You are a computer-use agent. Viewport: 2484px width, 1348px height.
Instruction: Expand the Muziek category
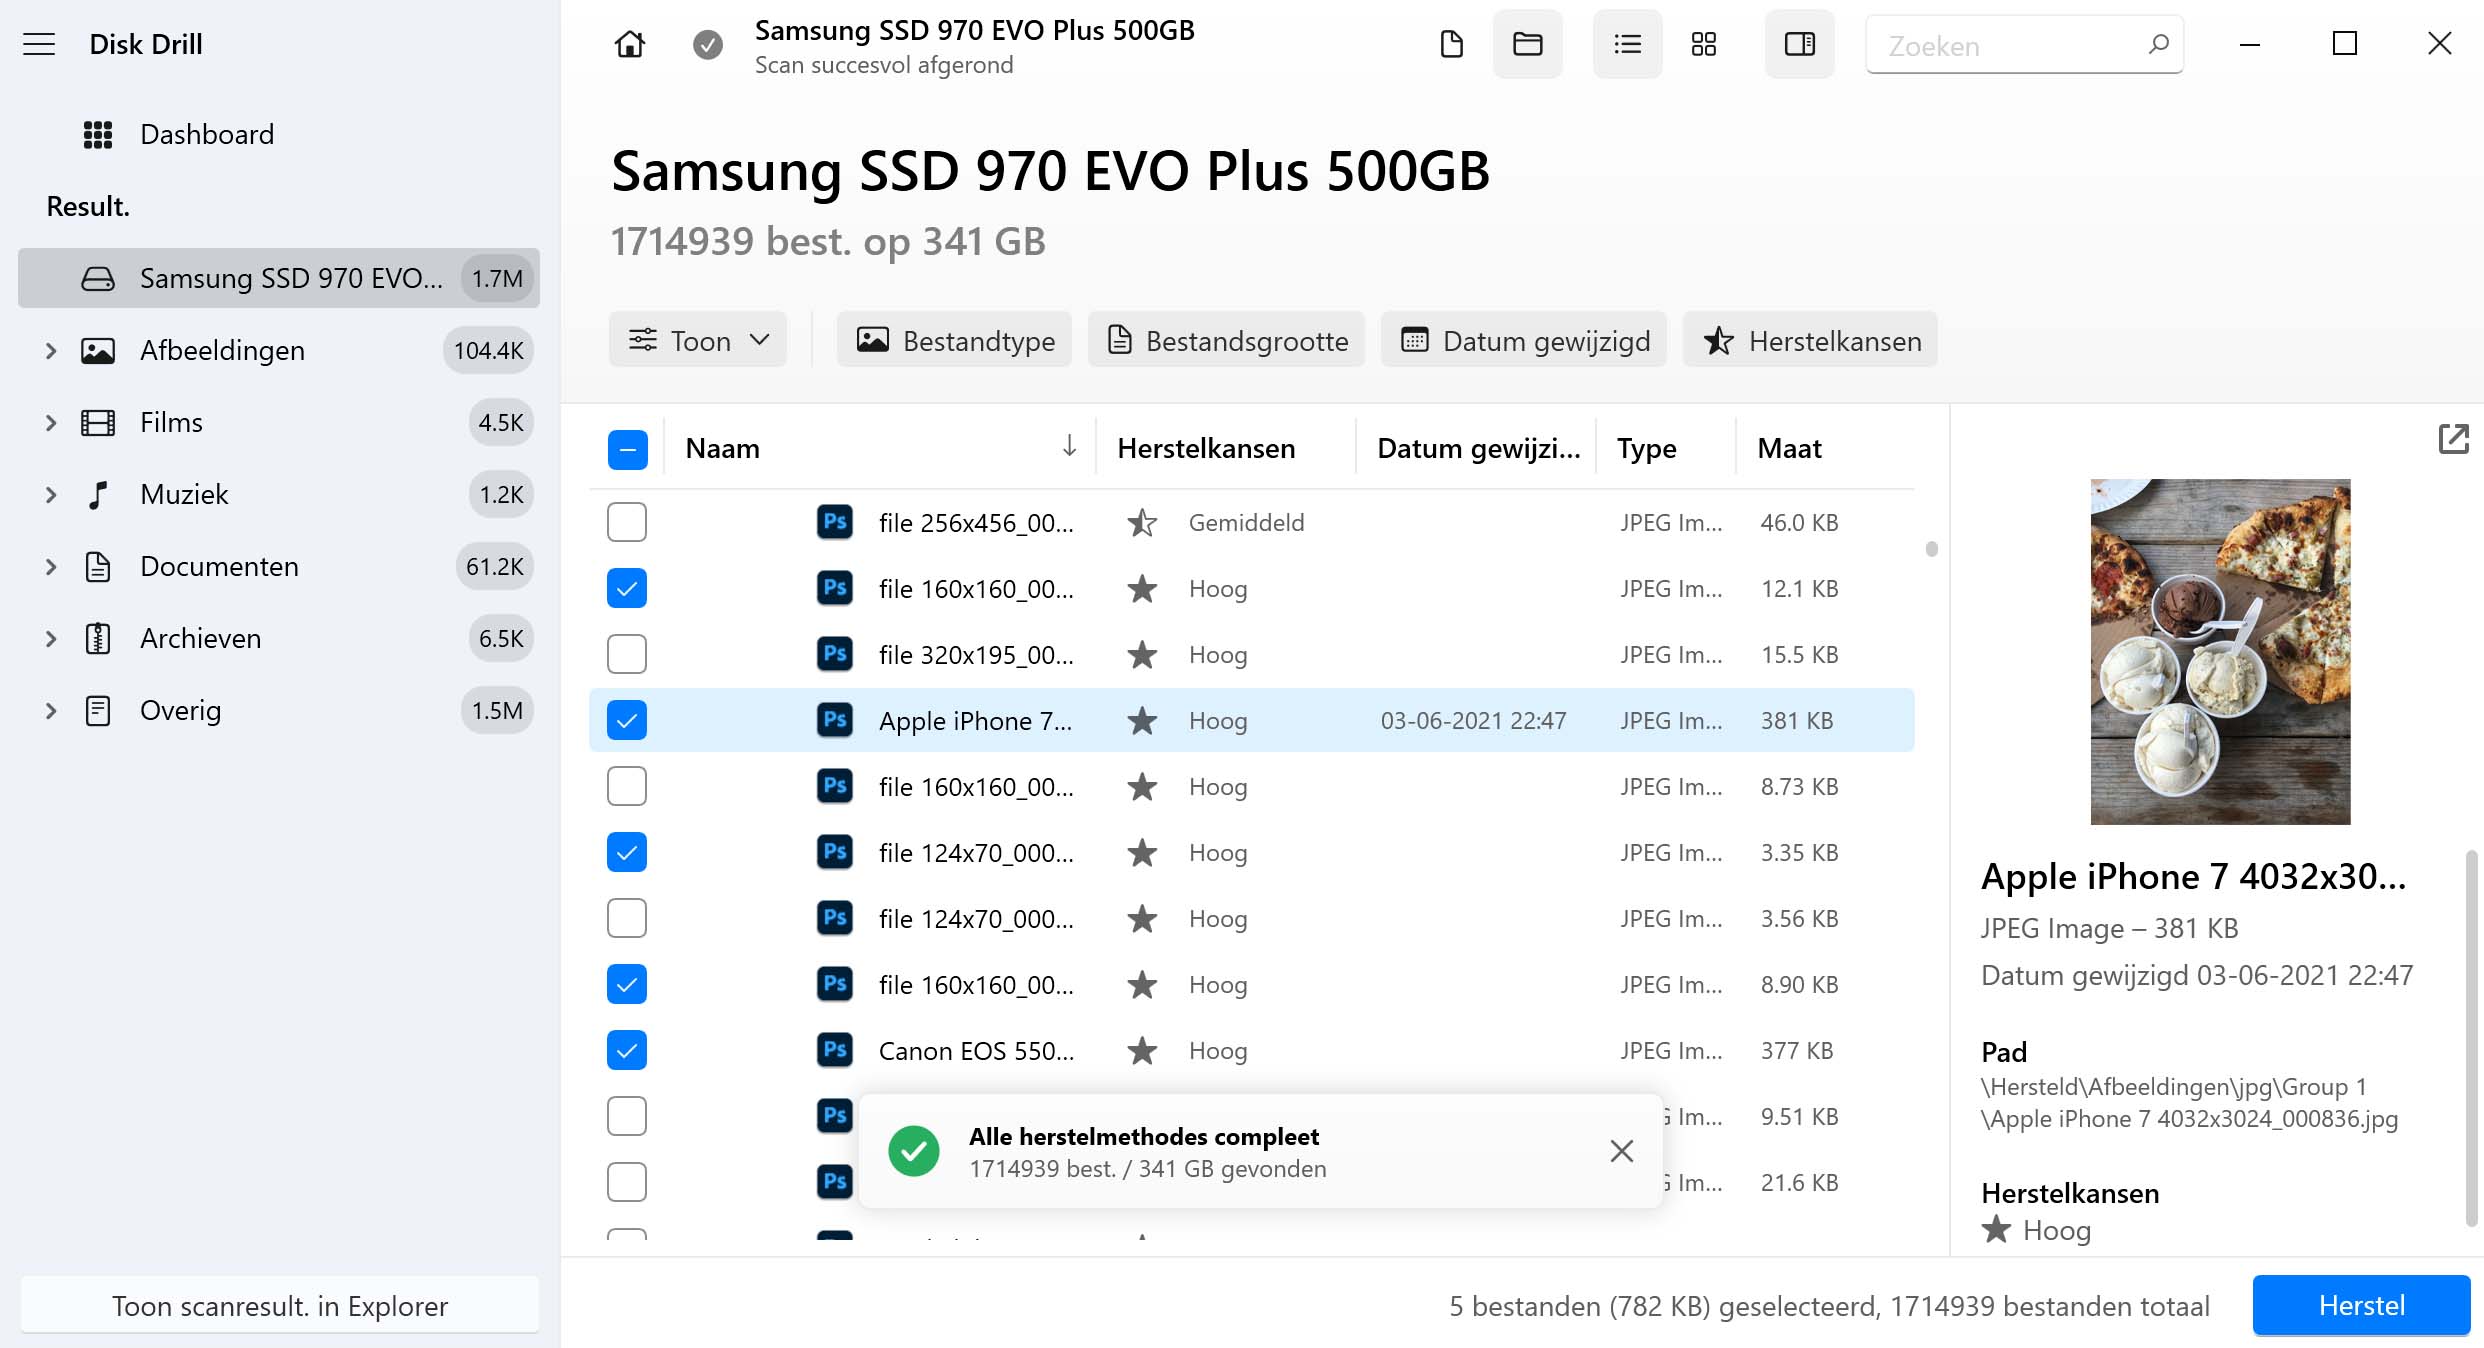[x=50, y=495]
